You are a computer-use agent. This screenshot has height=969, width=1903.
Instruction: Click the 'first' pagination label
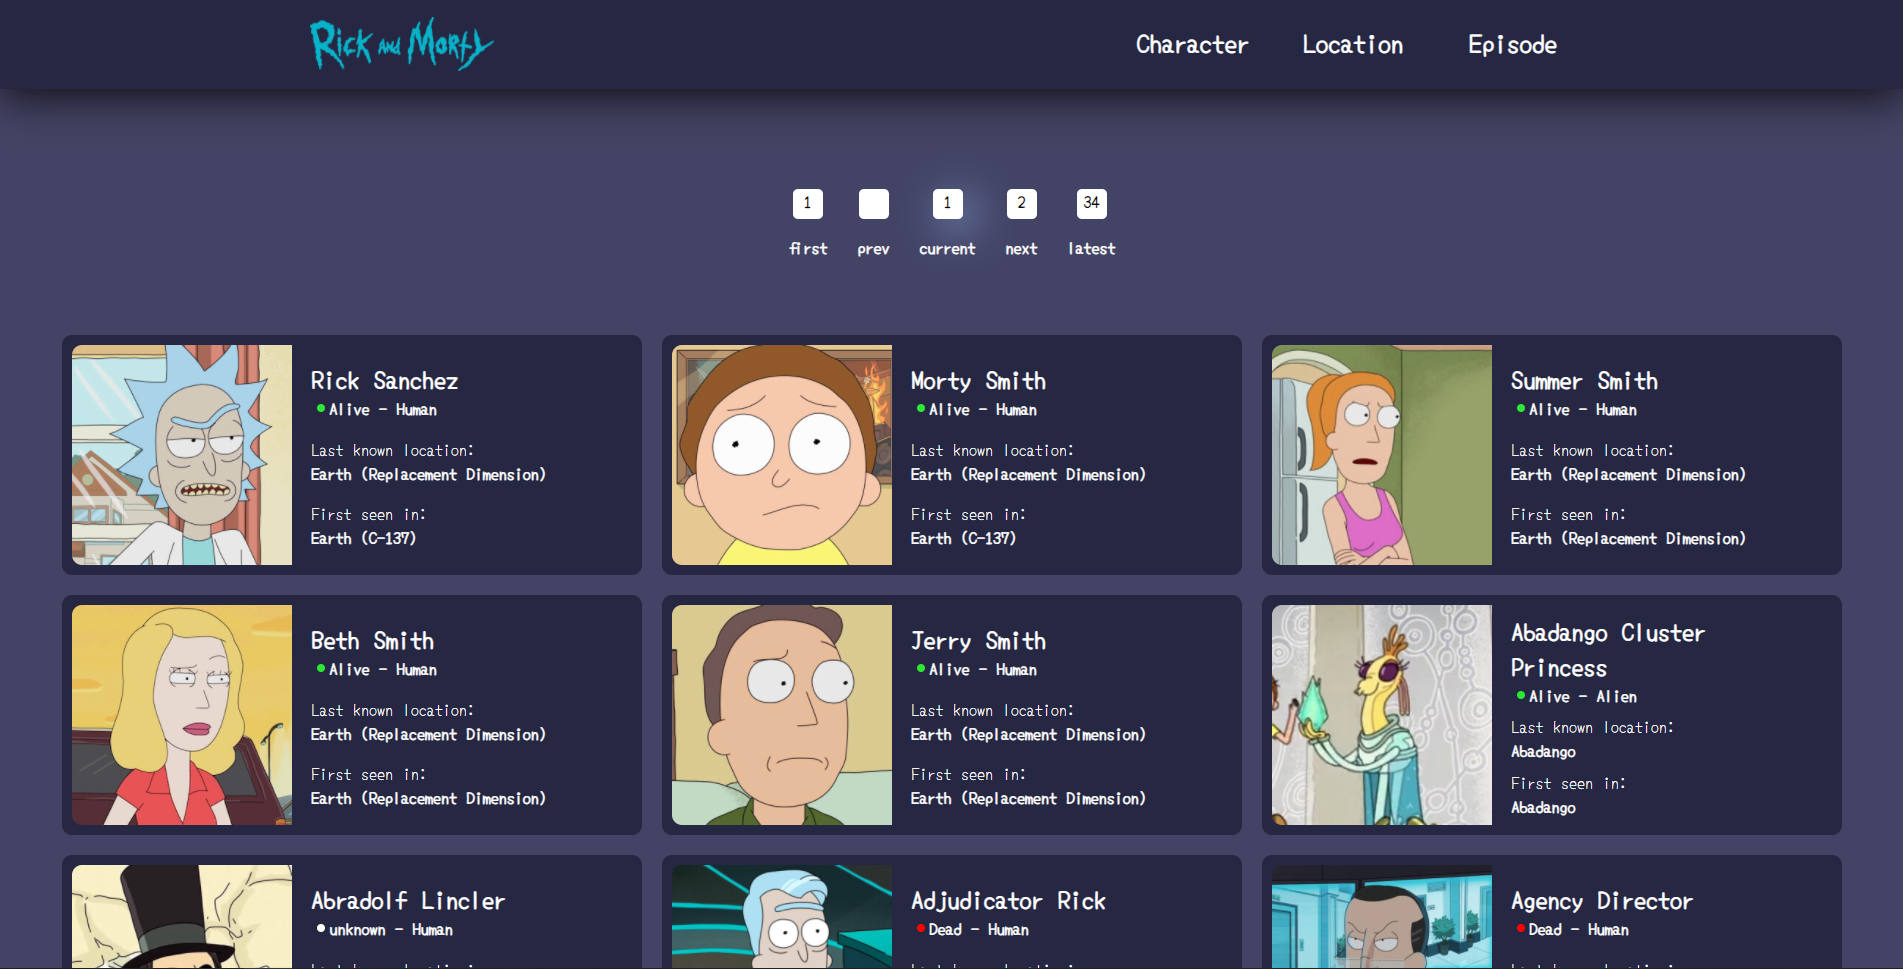pos(808,249)
